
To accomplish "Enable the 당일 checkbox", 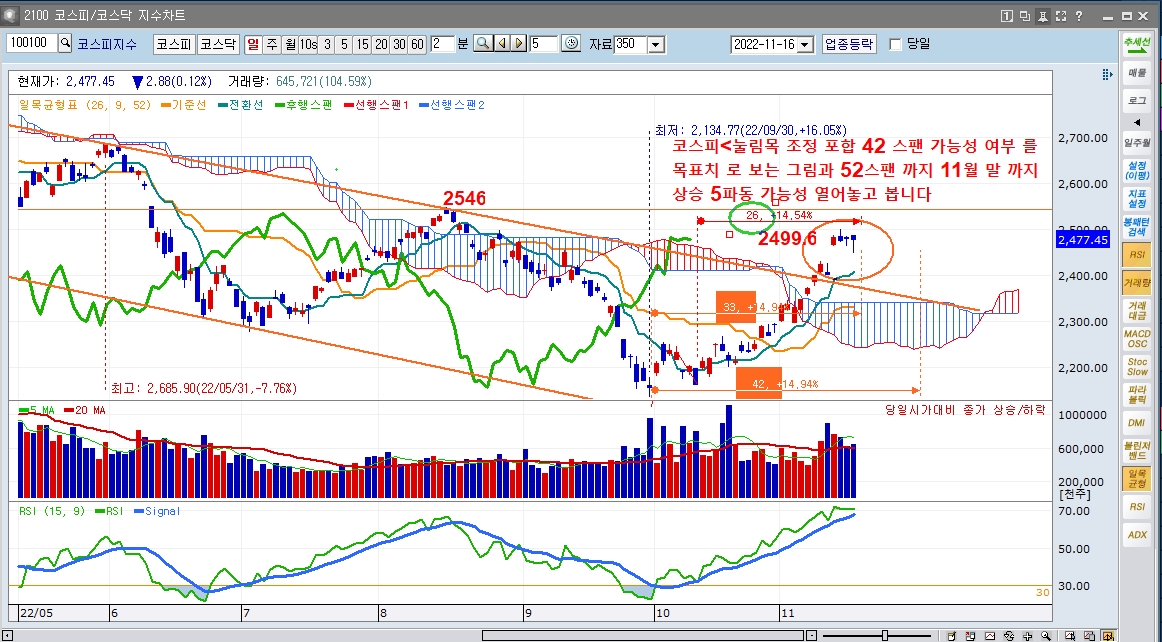I will (x=895, y=44).
